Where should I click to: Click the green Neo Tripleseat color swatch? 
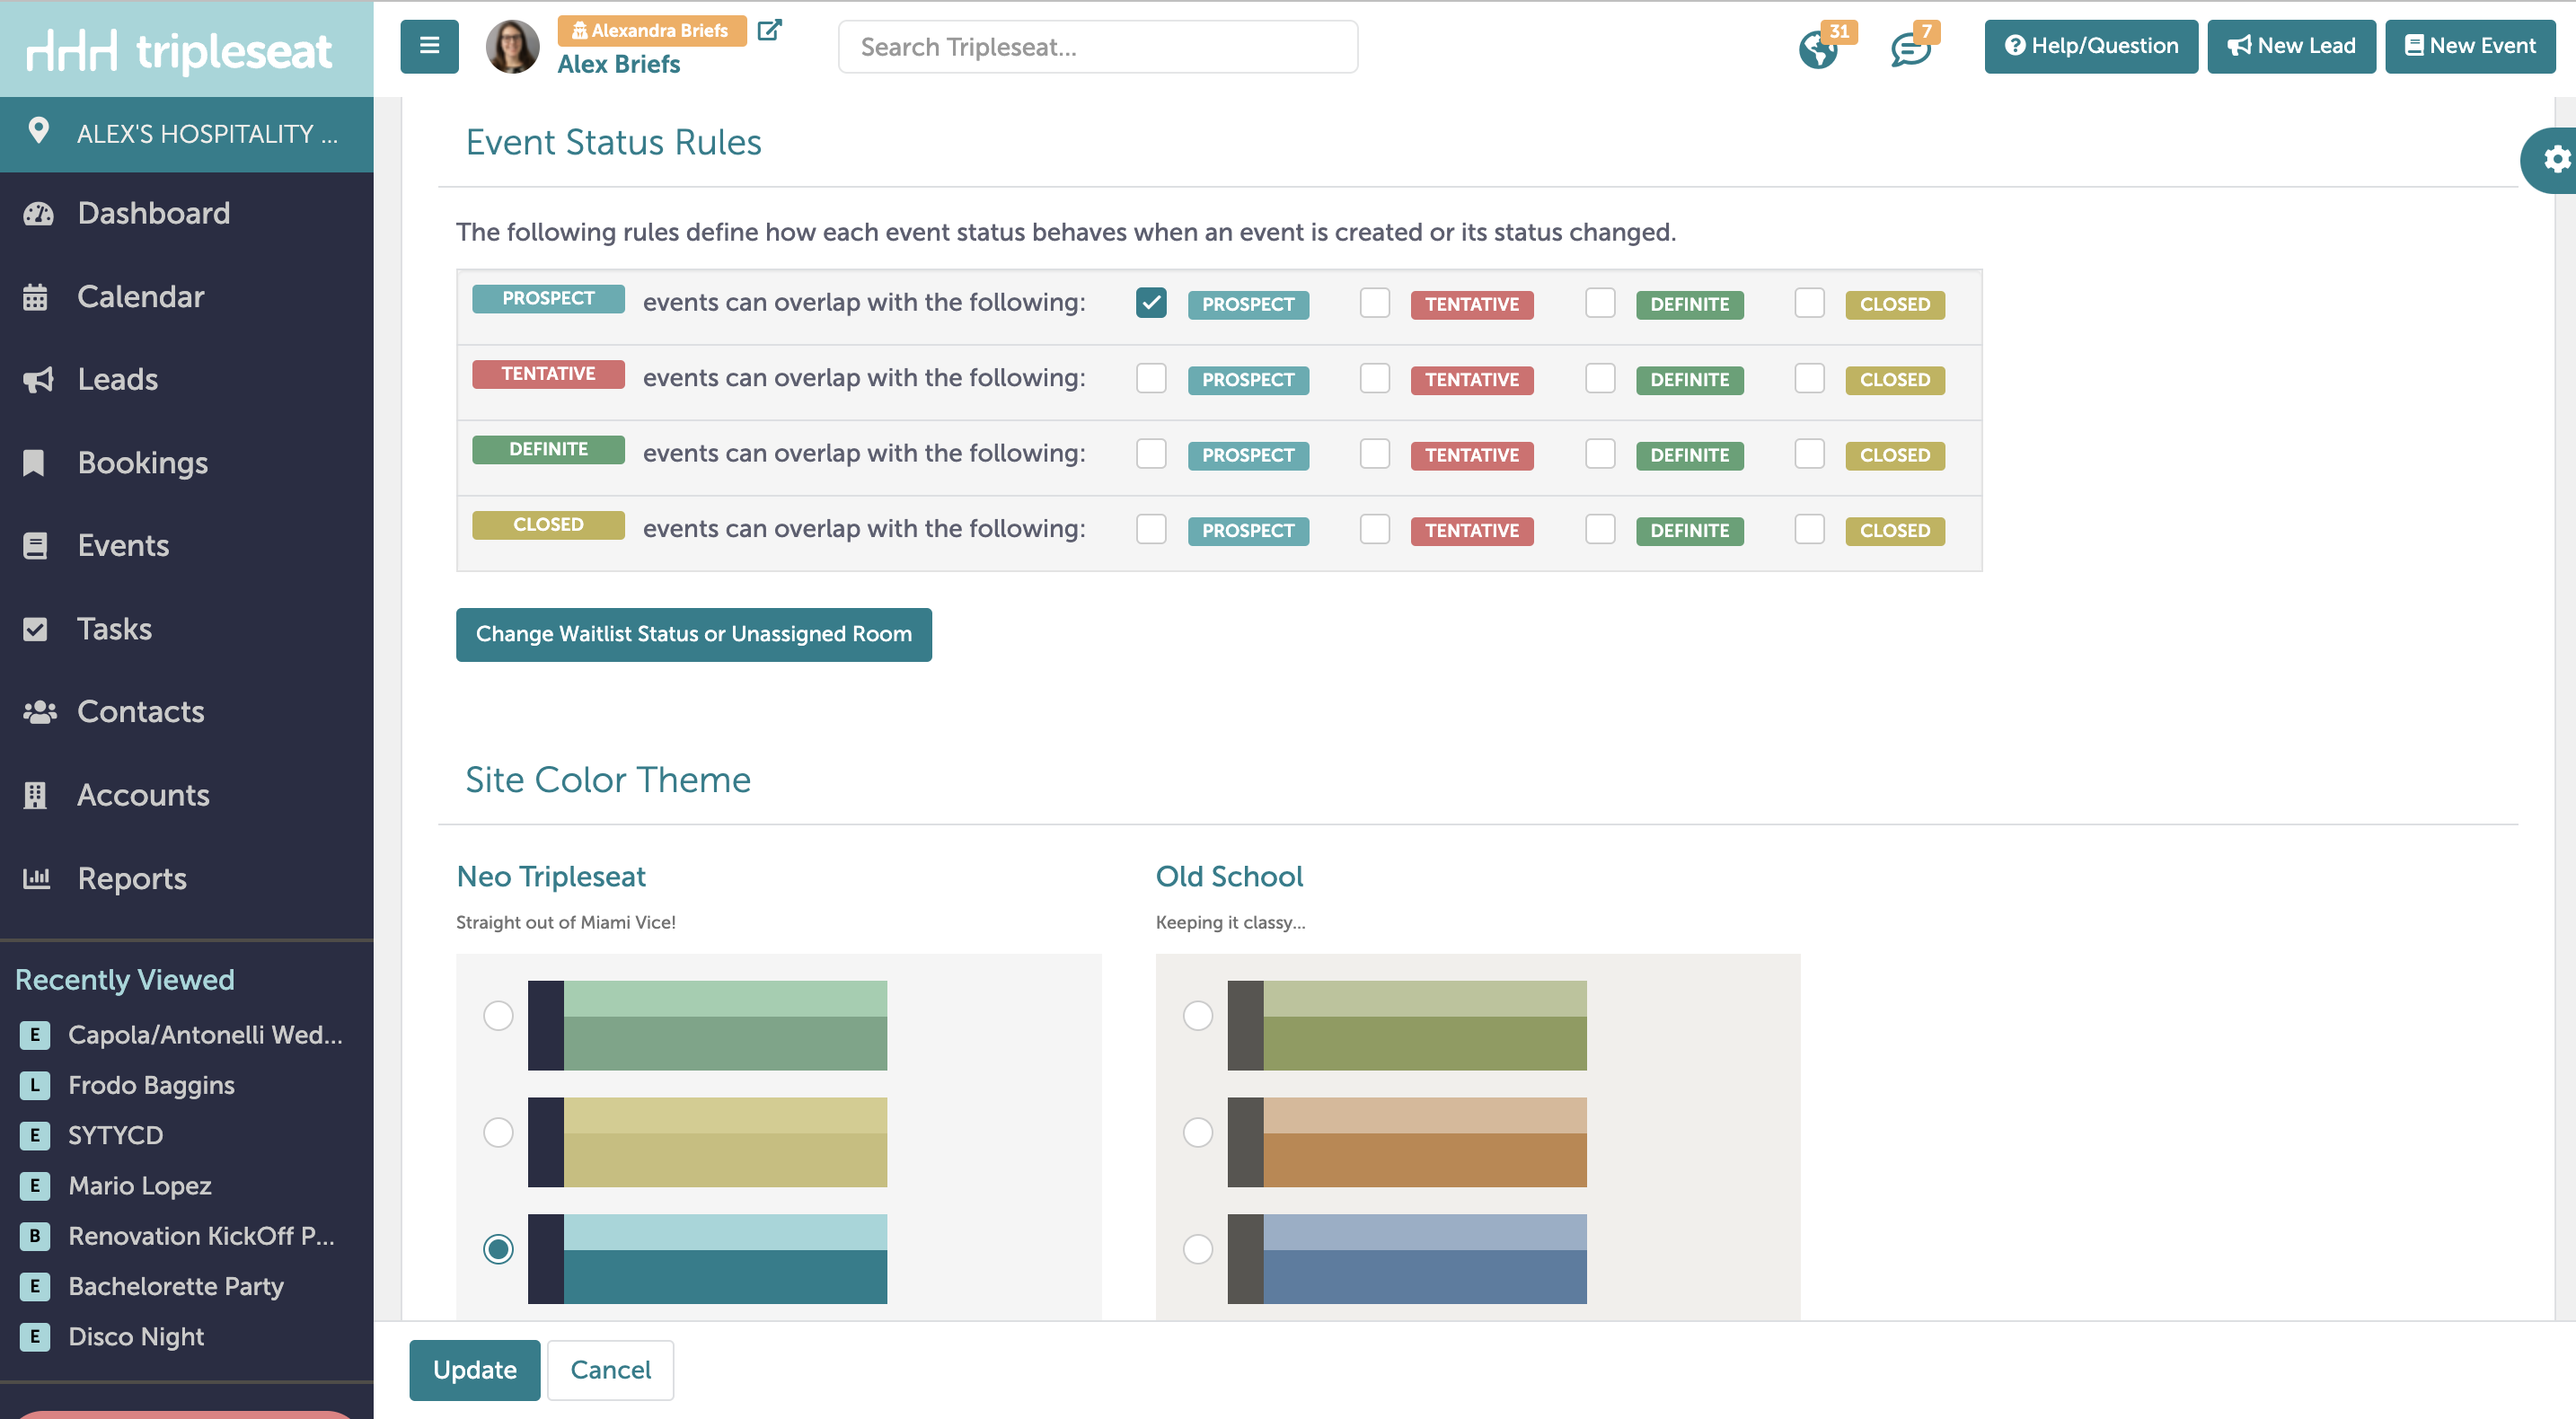(x=707, y=1026)
